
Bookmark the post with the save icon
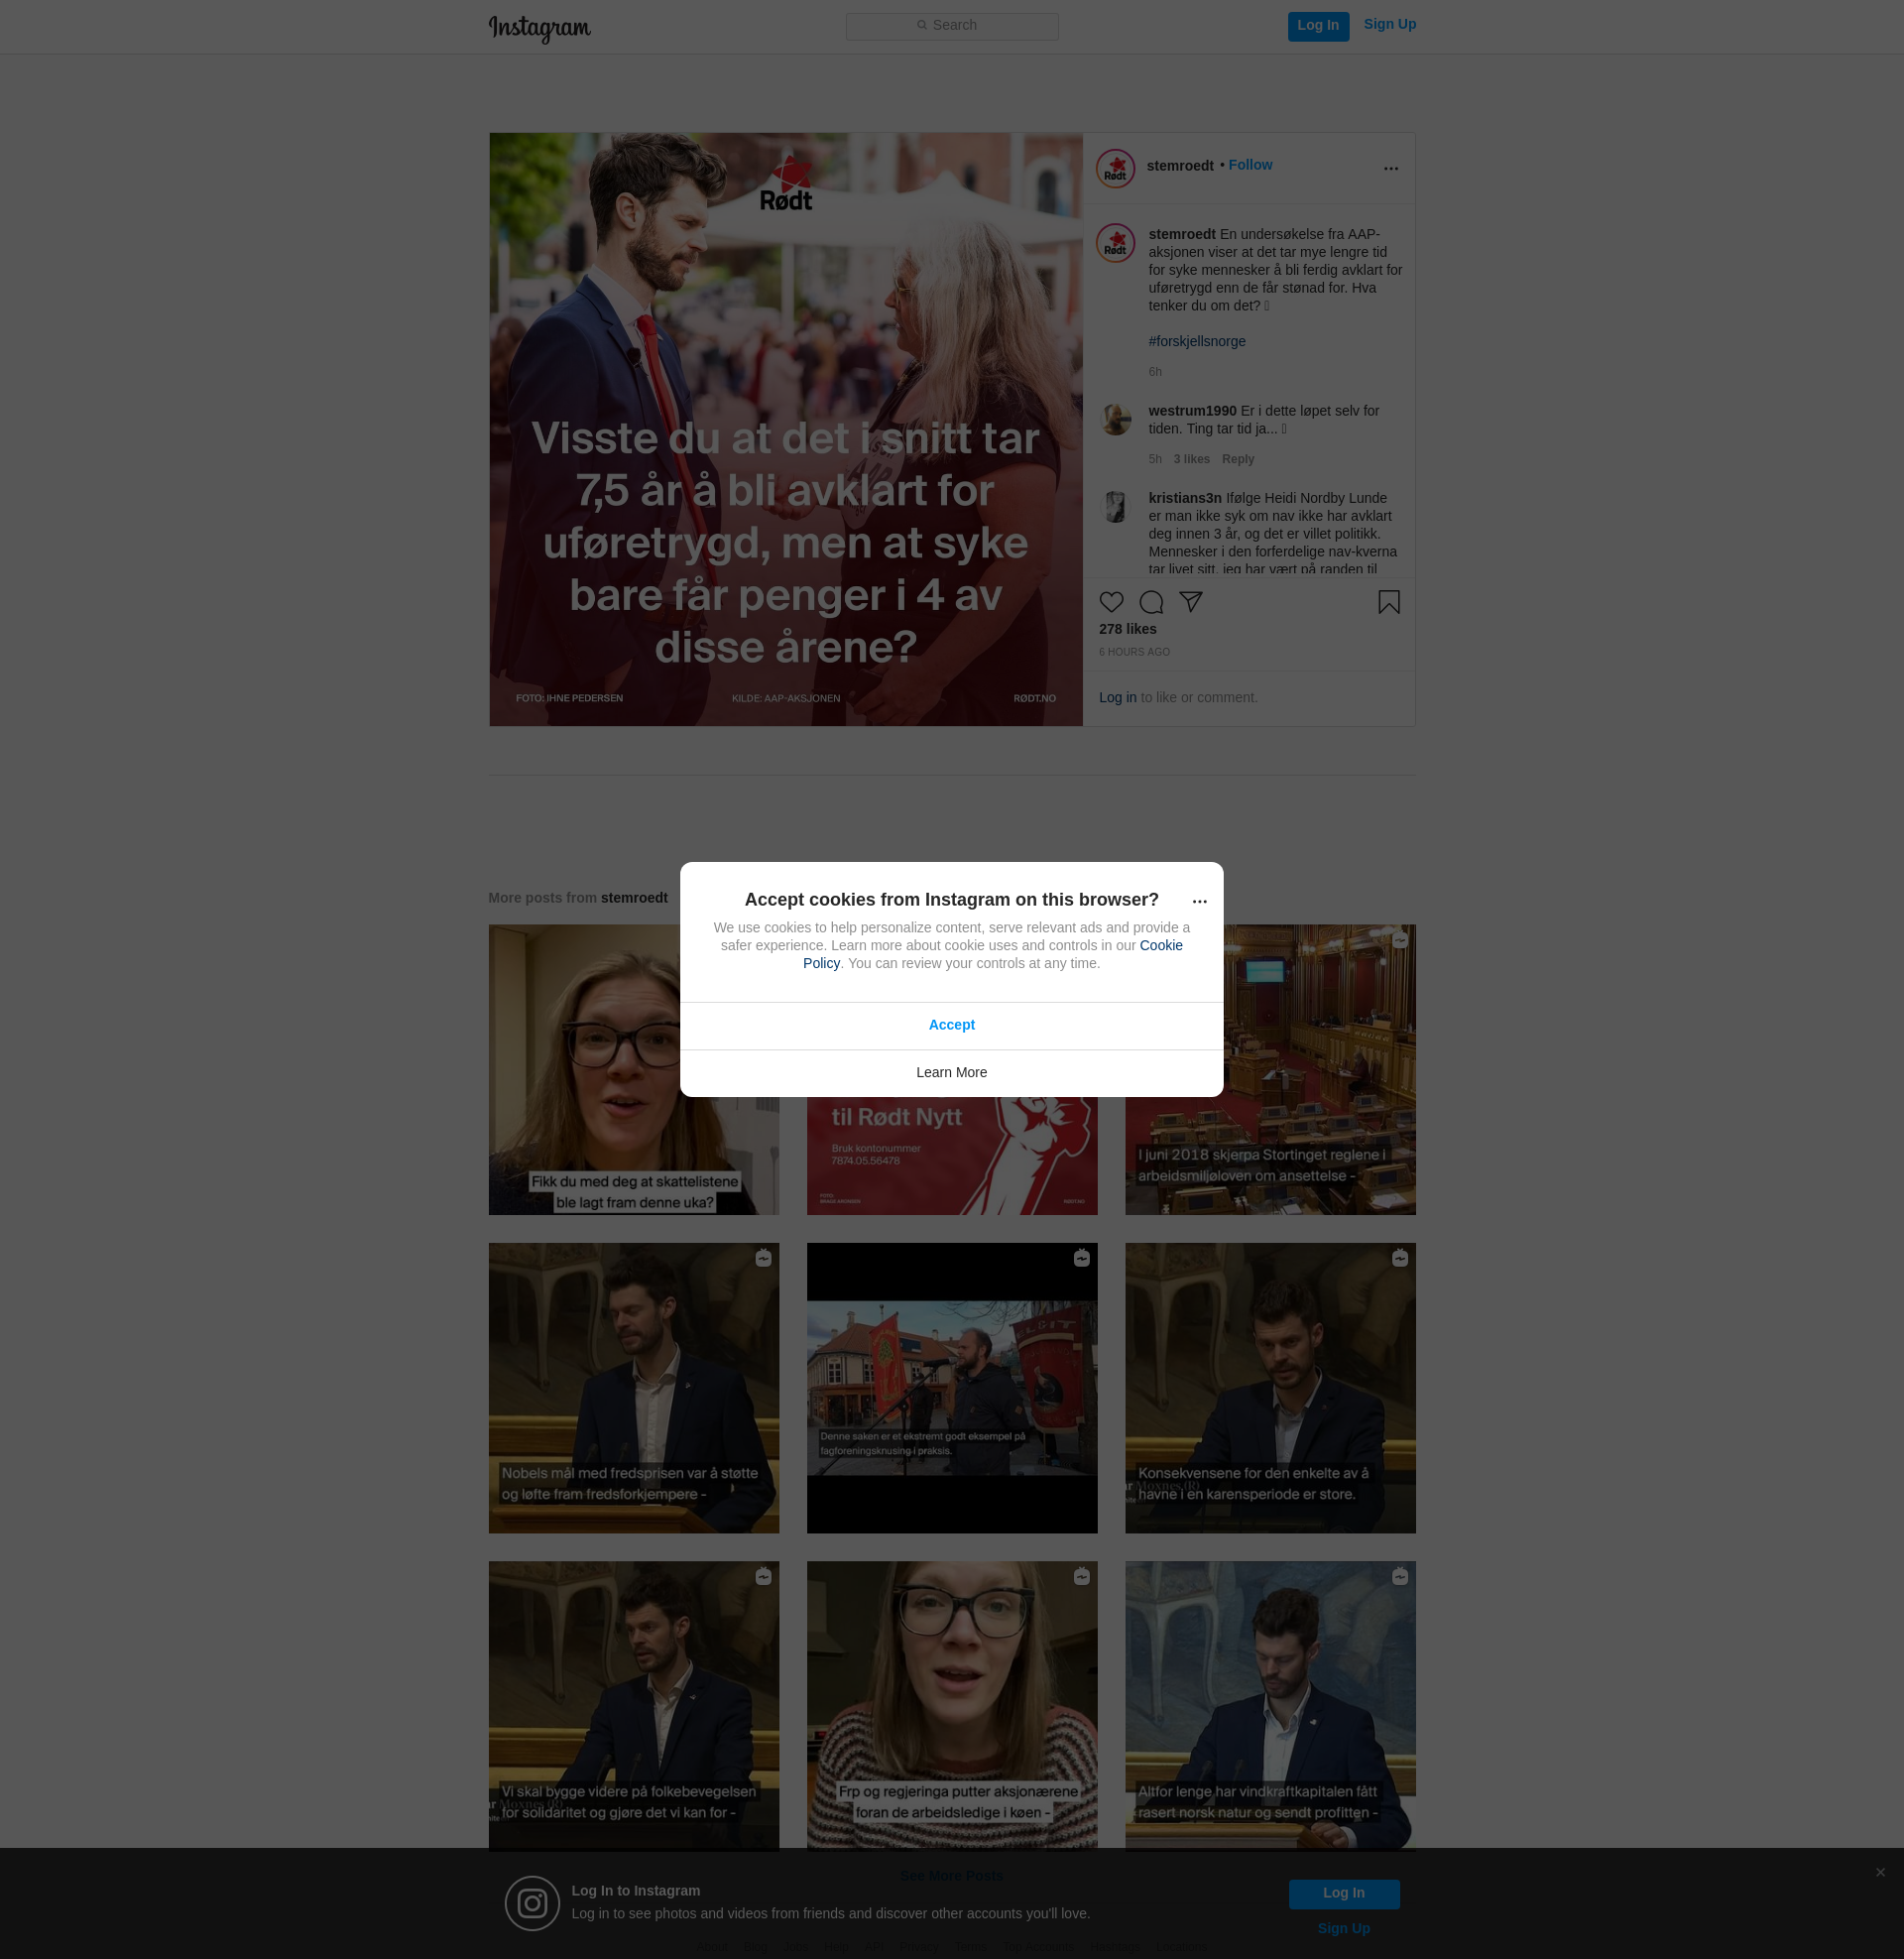1388,602
